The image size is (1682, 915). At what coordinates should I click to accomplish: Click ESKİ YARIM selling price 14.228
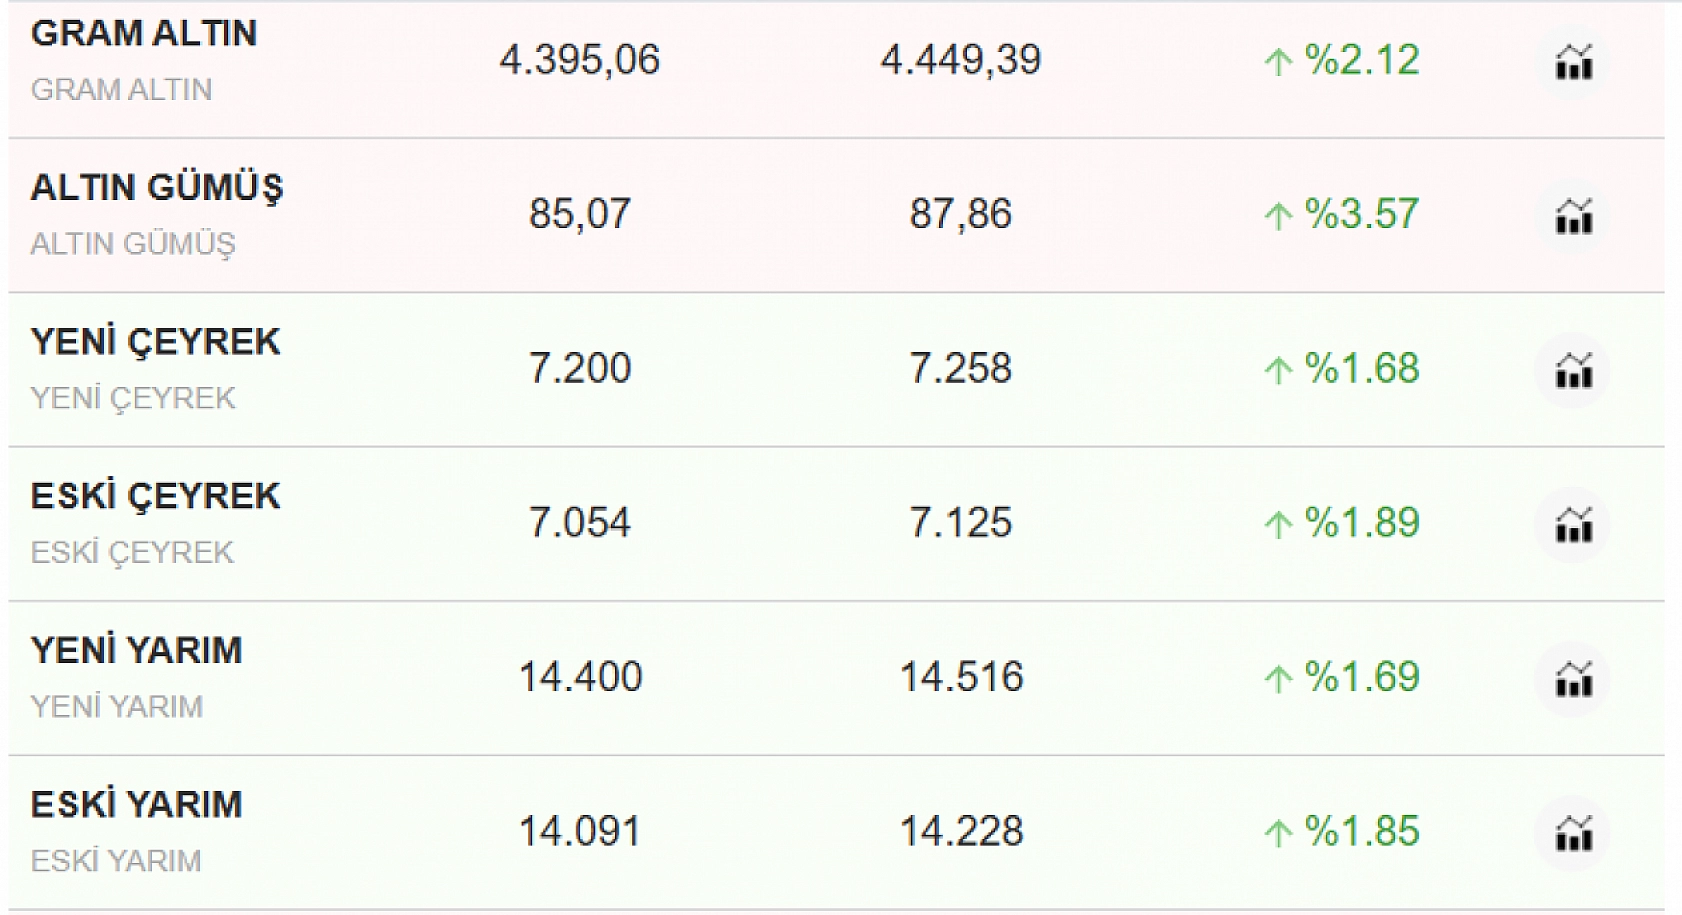click(x=961, y=832)
